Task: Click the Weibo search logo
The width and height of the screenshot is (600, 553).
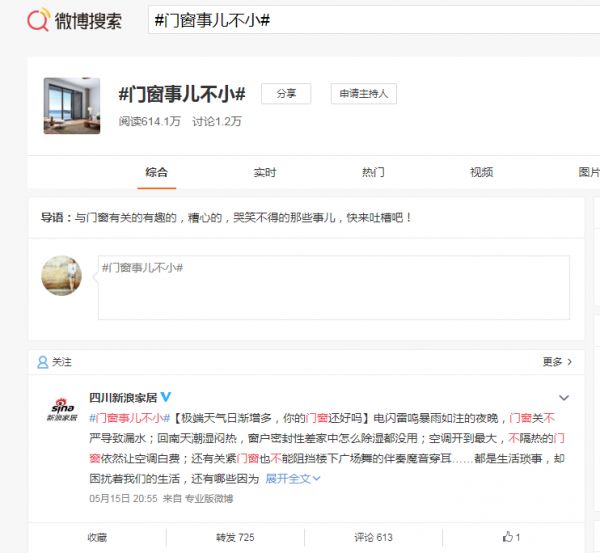Action: (75, 20)
